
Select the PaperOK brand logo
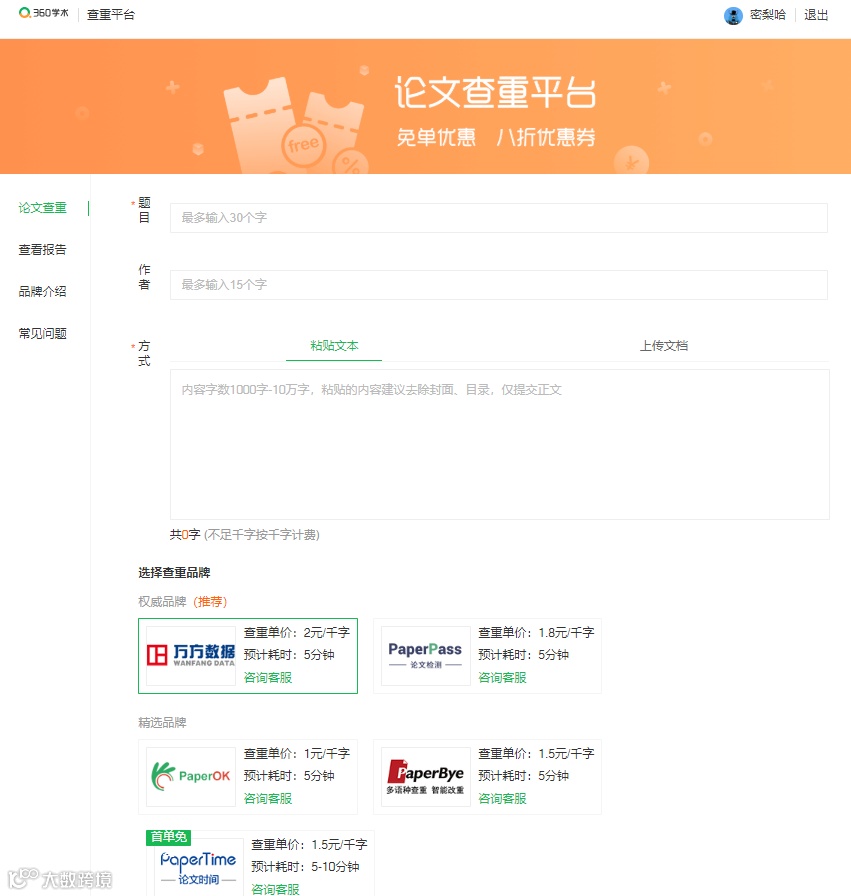point(191,777)
